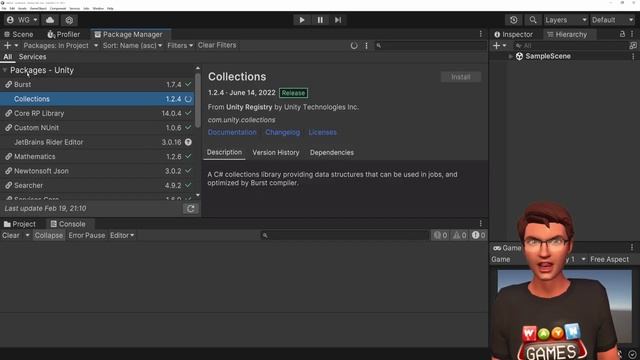Viewport: 640px width, 360px height.
Task: Open the Documentation link
Action: (232, 132)
